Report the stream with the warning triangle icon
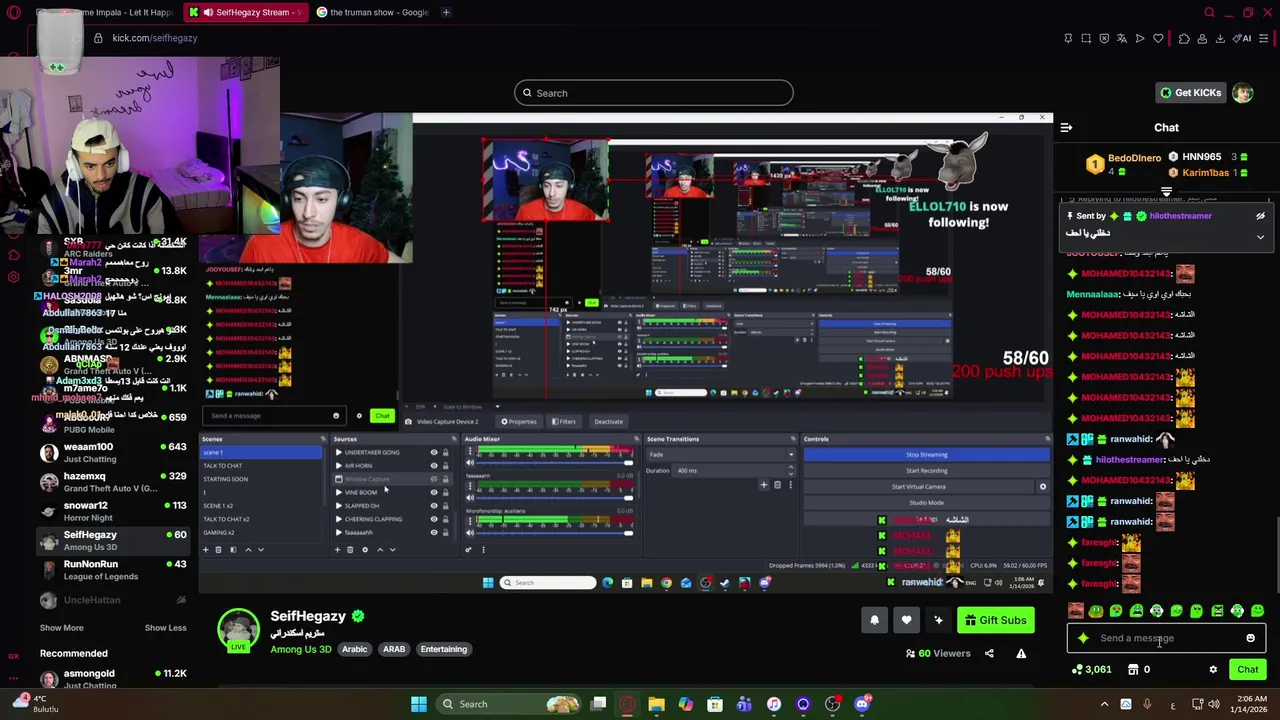 pyautogui.click(x=1021, y=653)
